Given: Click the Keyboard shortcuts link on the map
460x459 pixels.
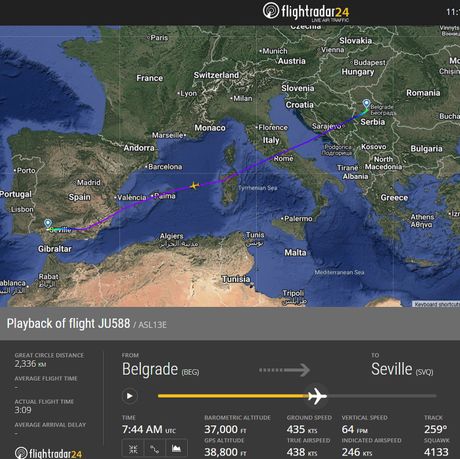Looking at the screenshot, I should pos(436,304).
